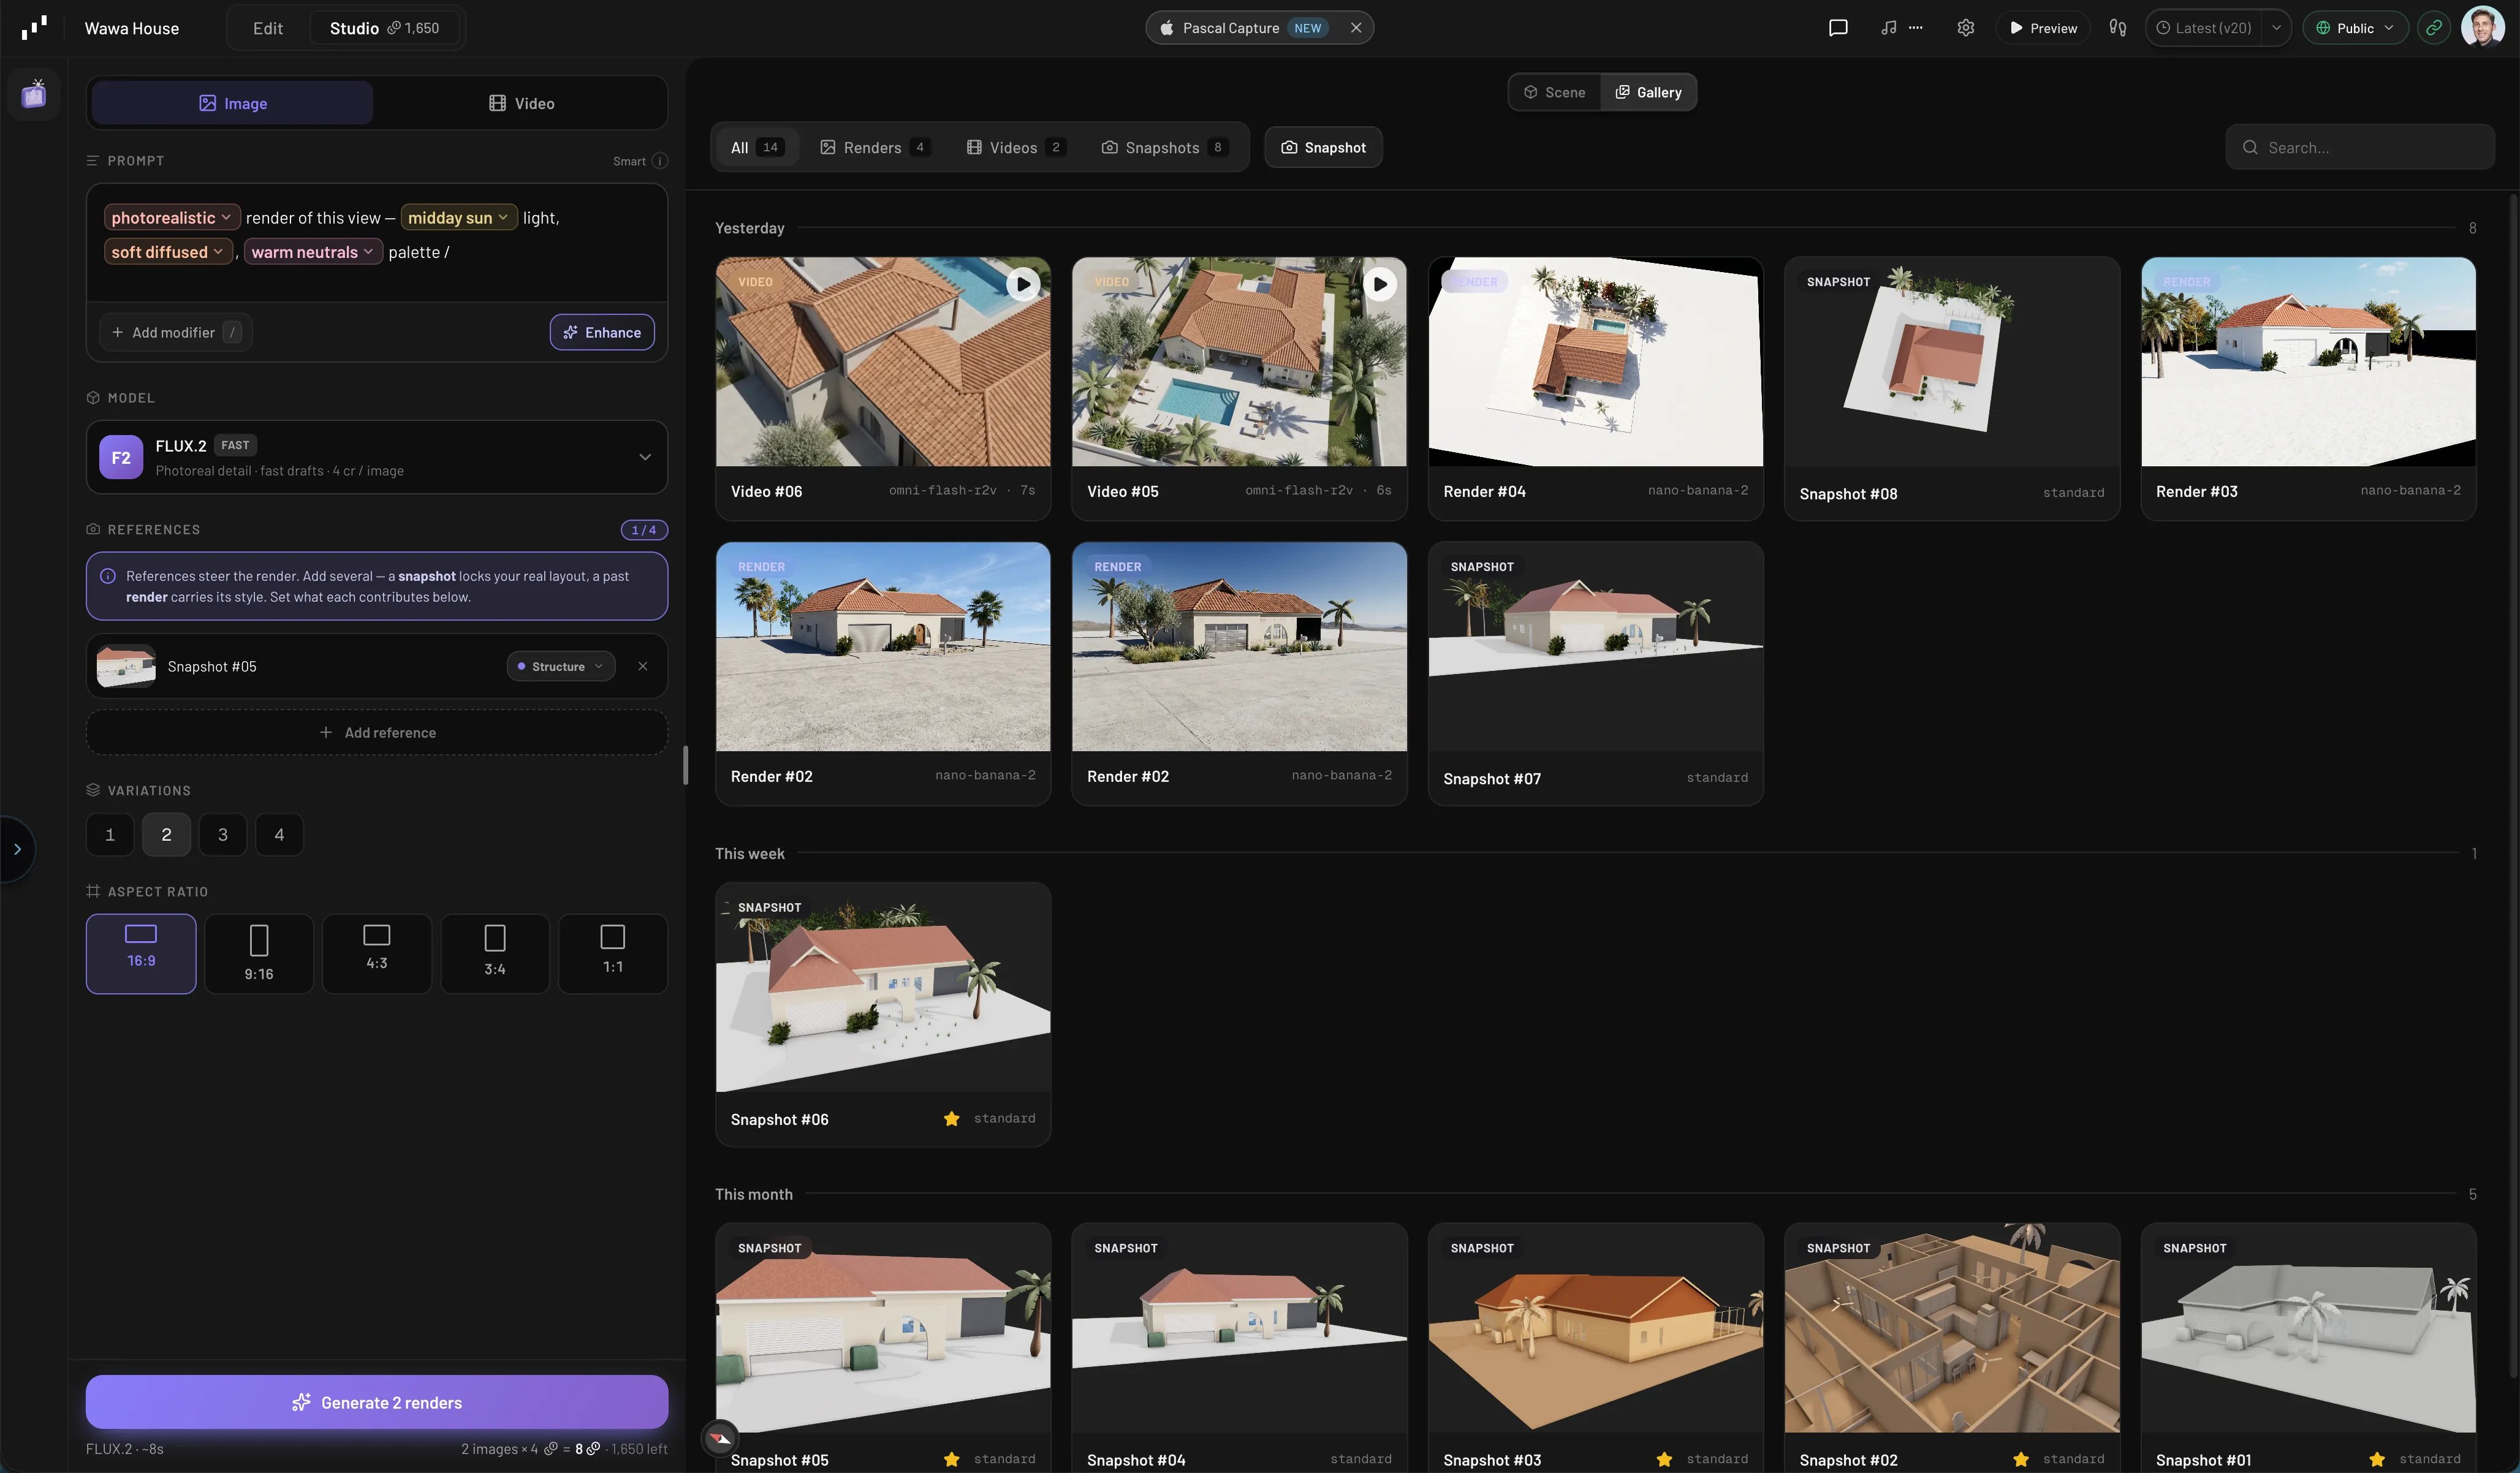Viewport: 2520px width, 1473px height.
Task: Click the Preview button
Action: [2043, 28]
